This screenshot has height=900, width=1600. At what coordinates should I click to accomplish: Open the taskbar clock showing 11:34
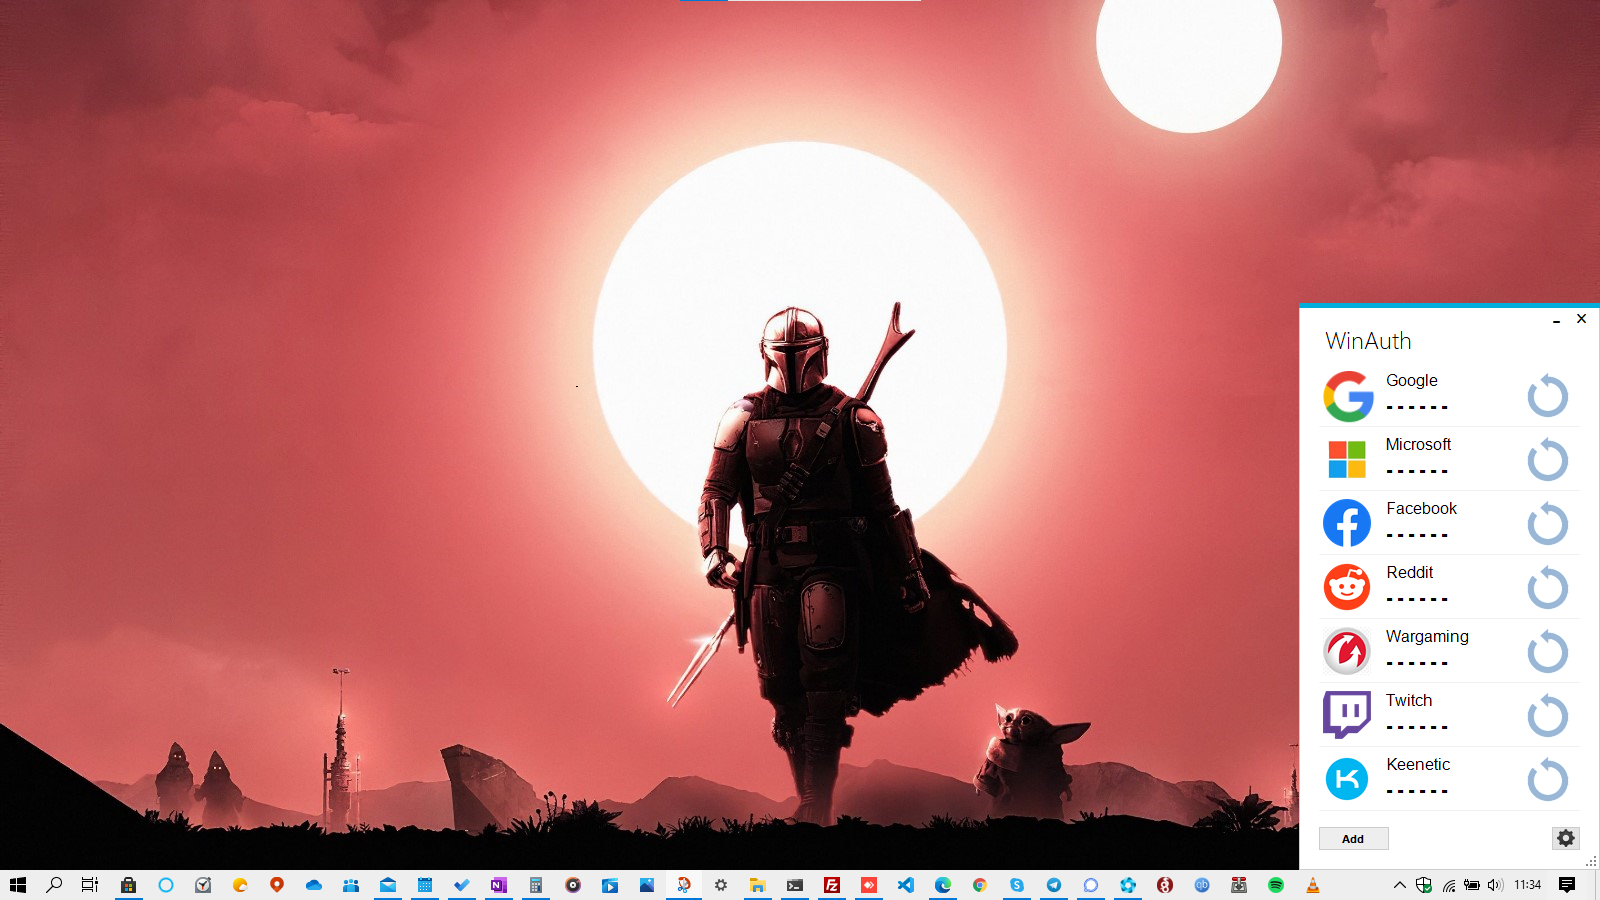pos(1528,885)
